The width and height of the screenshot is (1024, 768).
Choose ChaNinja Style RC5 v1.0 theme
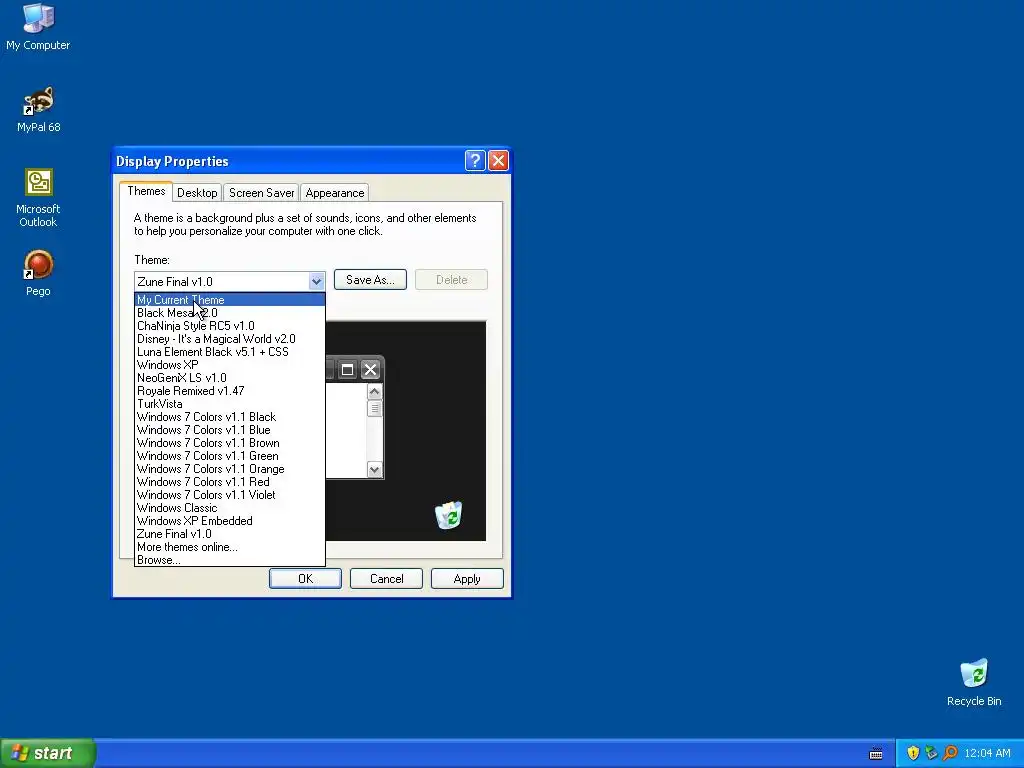point(230,326)
